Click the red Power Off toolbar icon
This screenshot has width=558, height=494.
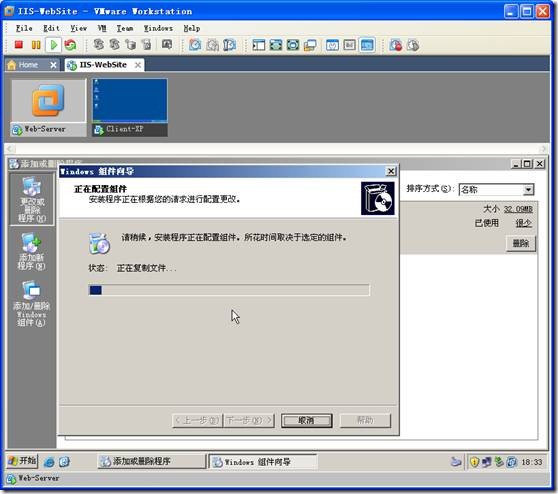tap(19, 45)
